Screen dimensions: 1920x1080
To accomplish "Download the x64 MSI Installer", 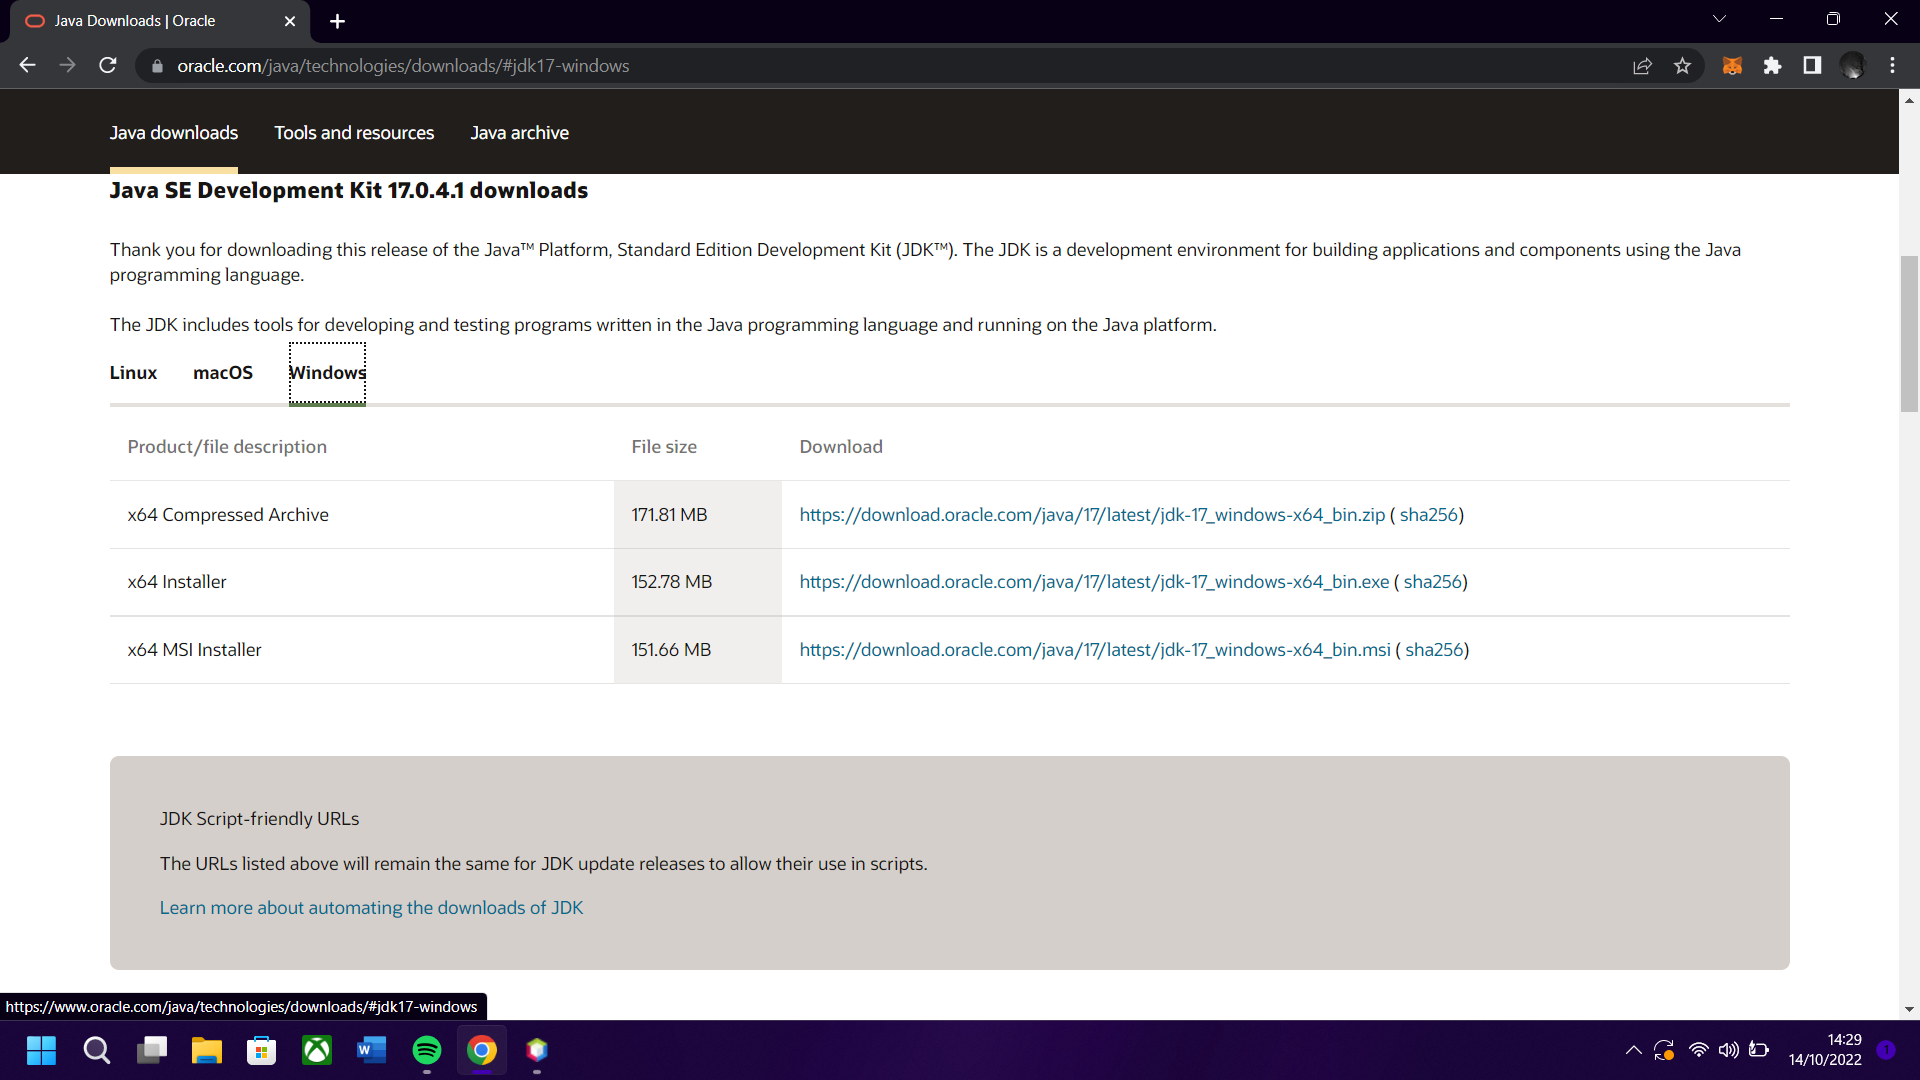I will [x=1094, y=649].
